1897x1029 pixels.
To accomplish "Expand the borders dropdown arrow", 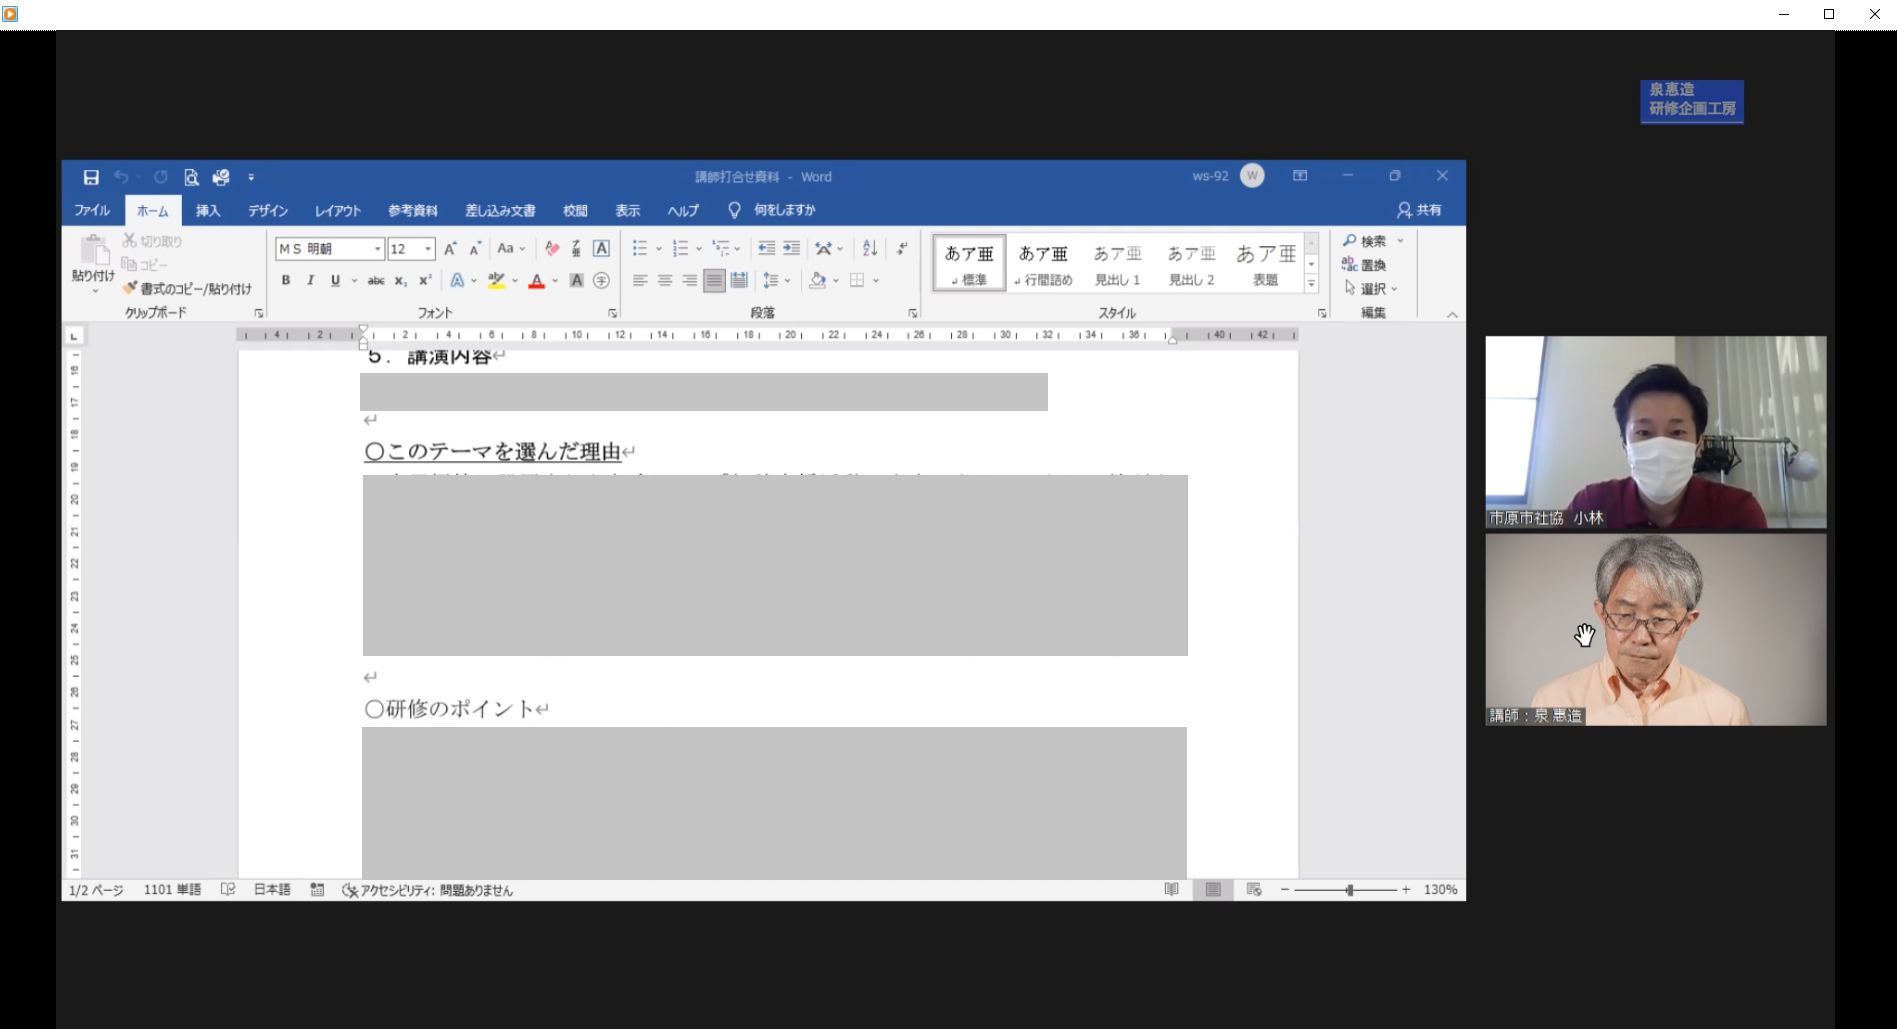I will [876, 280].
